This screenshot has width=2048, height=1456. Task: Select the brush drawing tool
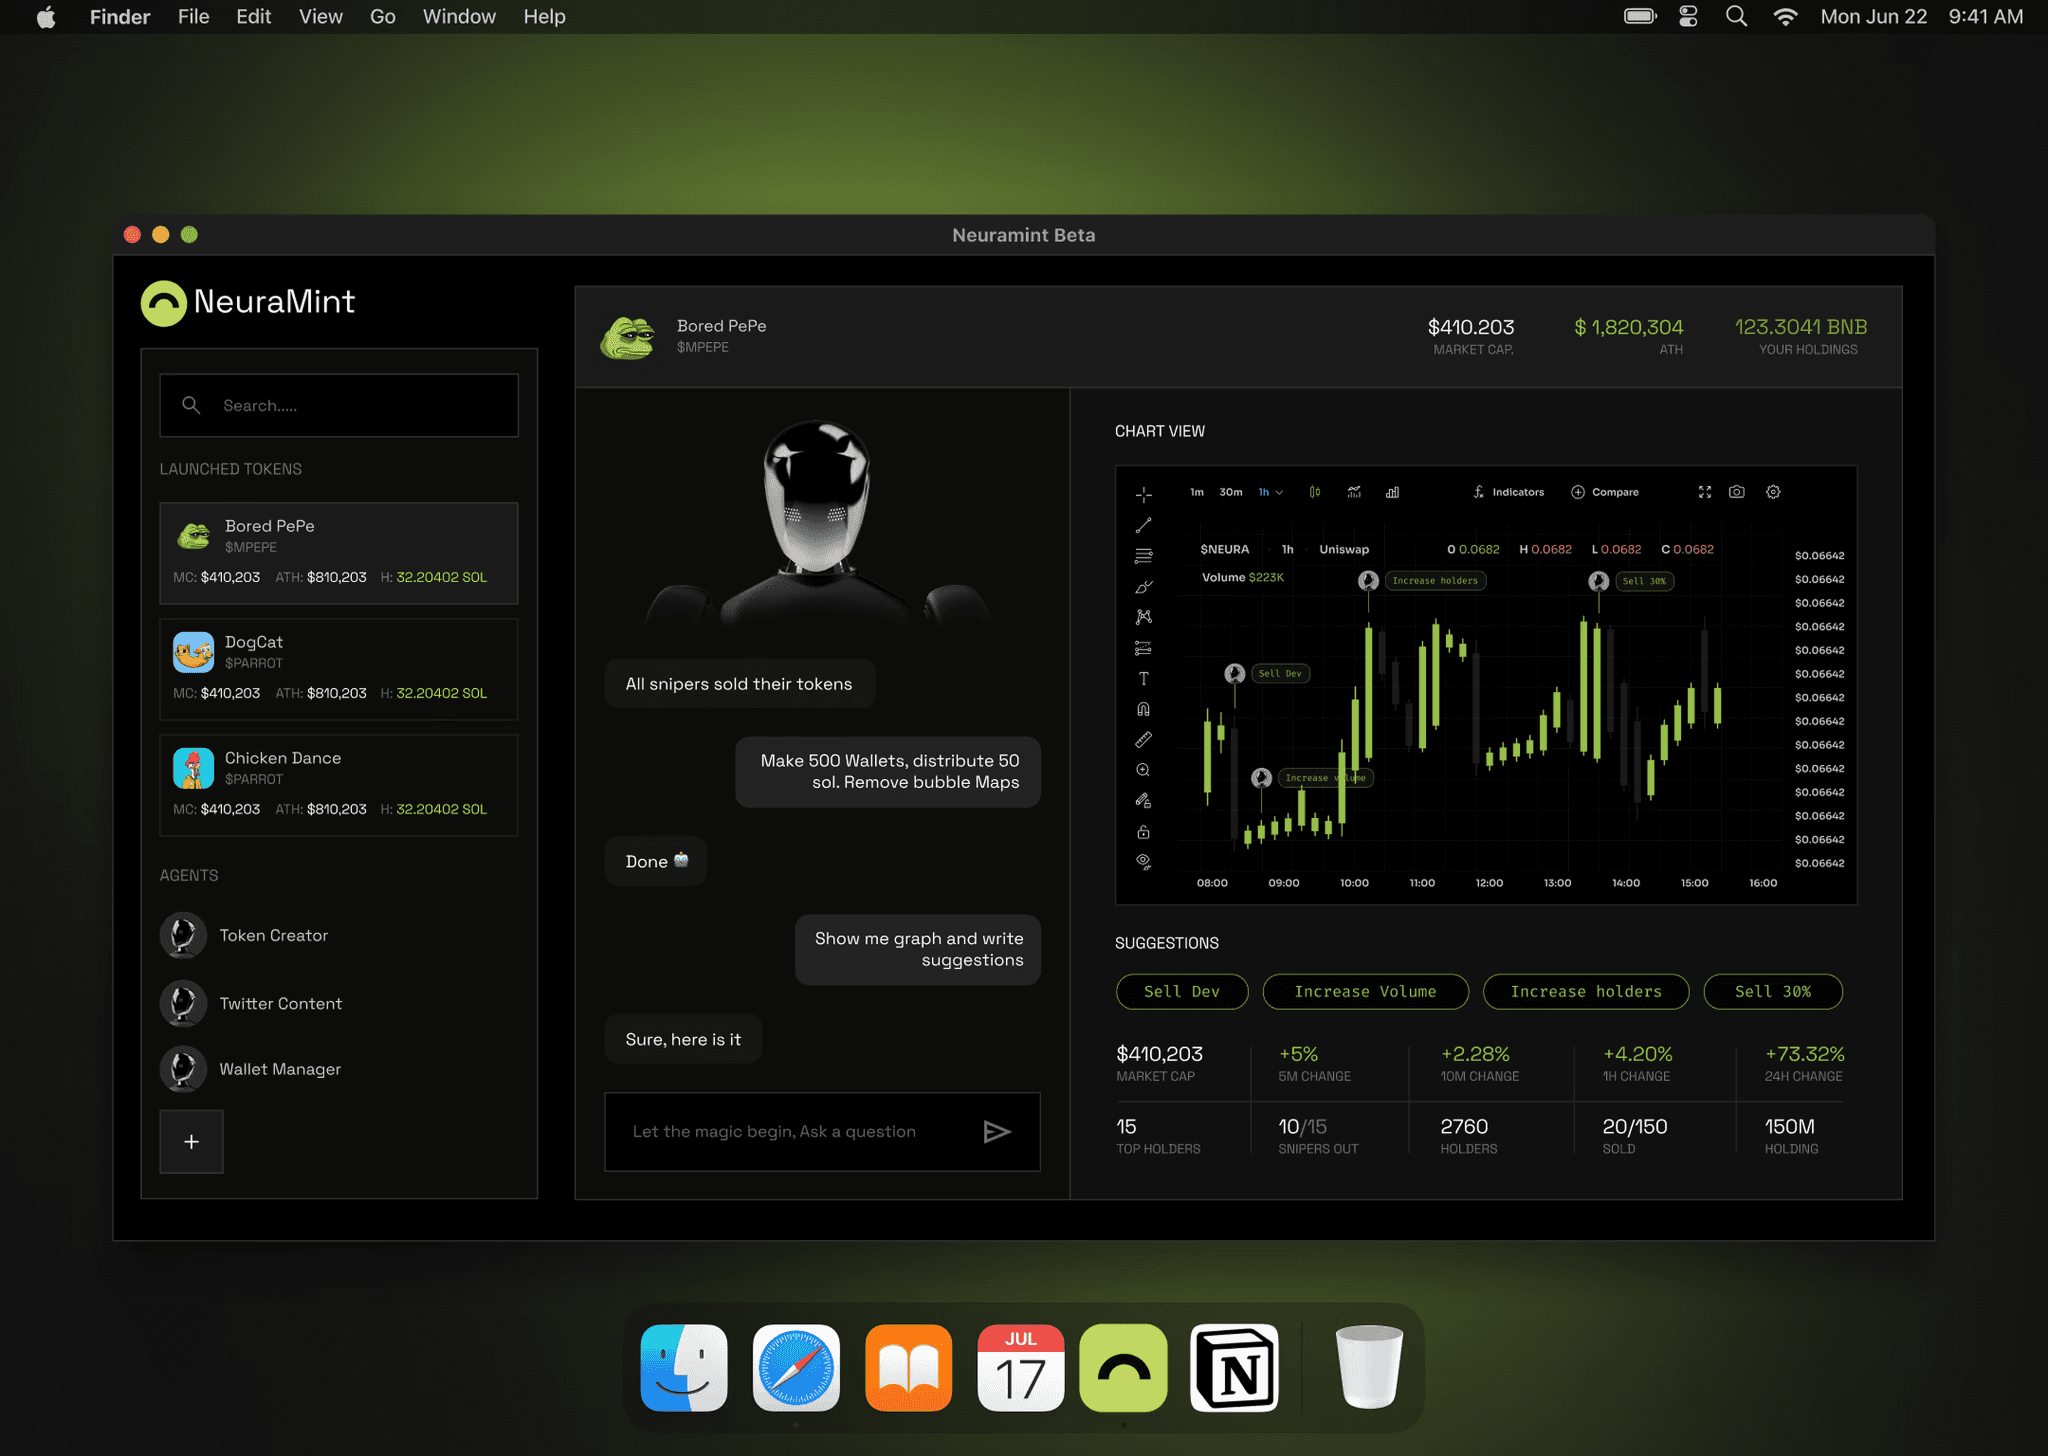[1143, 587]
